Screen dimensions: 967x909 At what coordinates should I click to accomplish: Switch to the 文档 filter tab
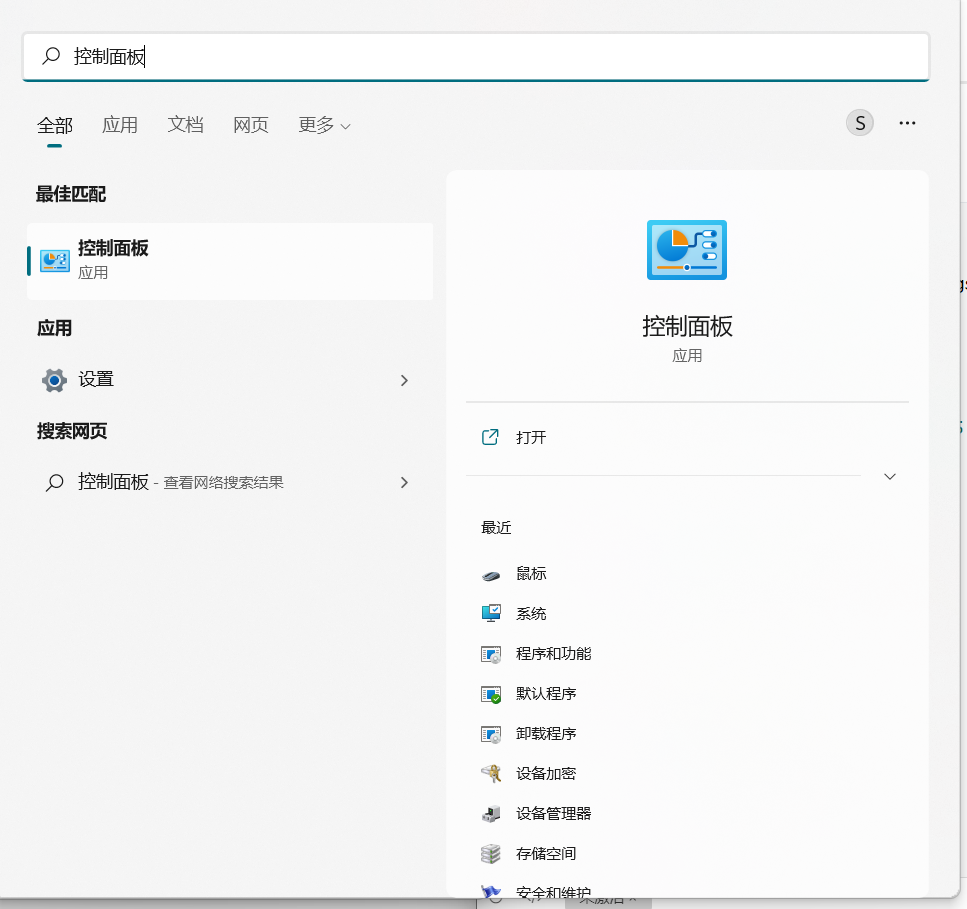click(x=185, y=125)
